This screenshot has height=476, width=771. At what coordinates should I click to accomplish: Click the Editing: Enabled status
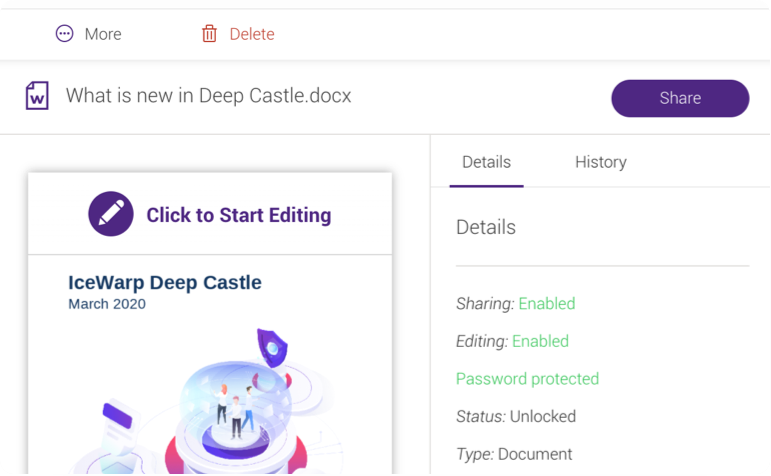tap(512, 341)
